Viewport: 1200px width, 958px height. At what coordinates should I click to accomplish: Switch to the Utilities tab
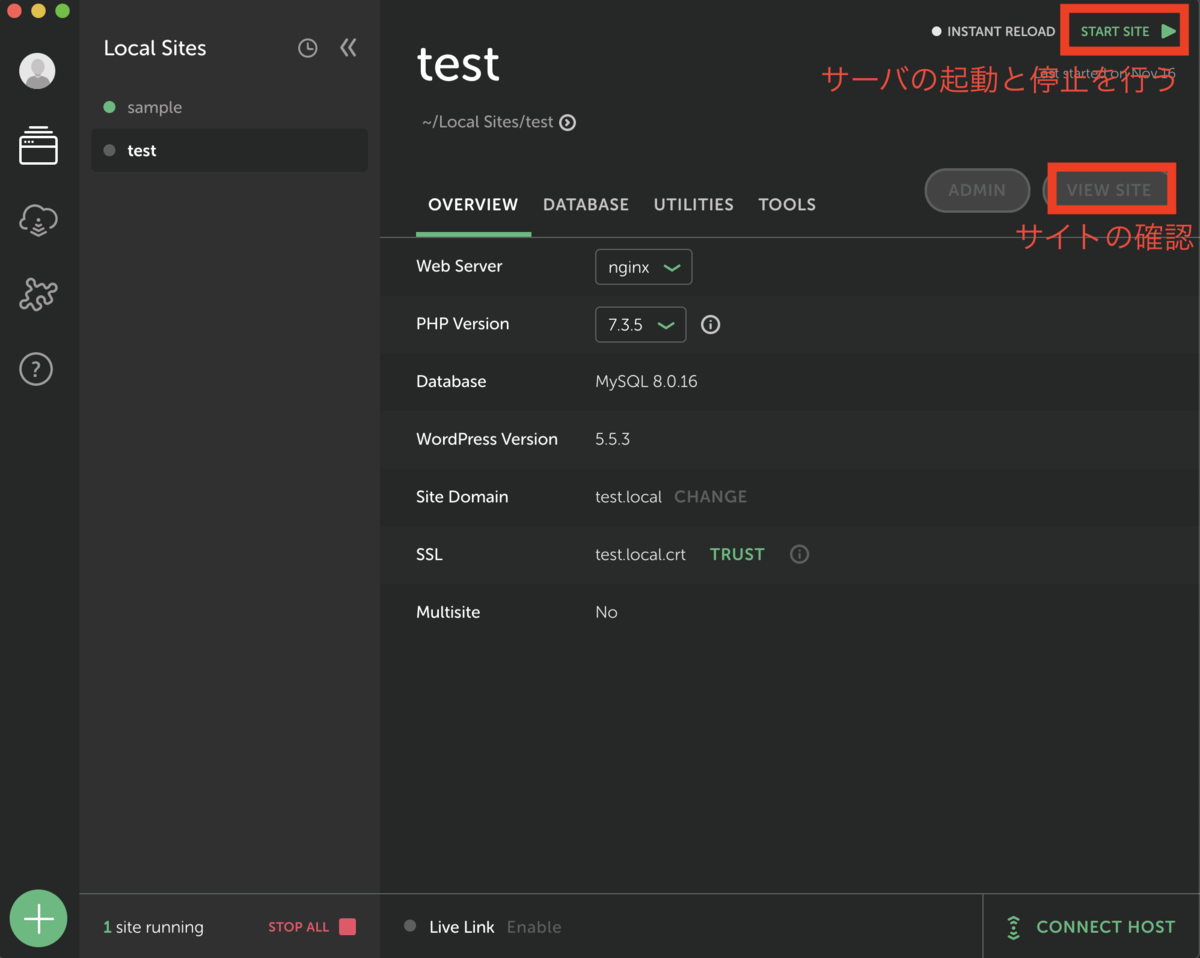point(694,204)
